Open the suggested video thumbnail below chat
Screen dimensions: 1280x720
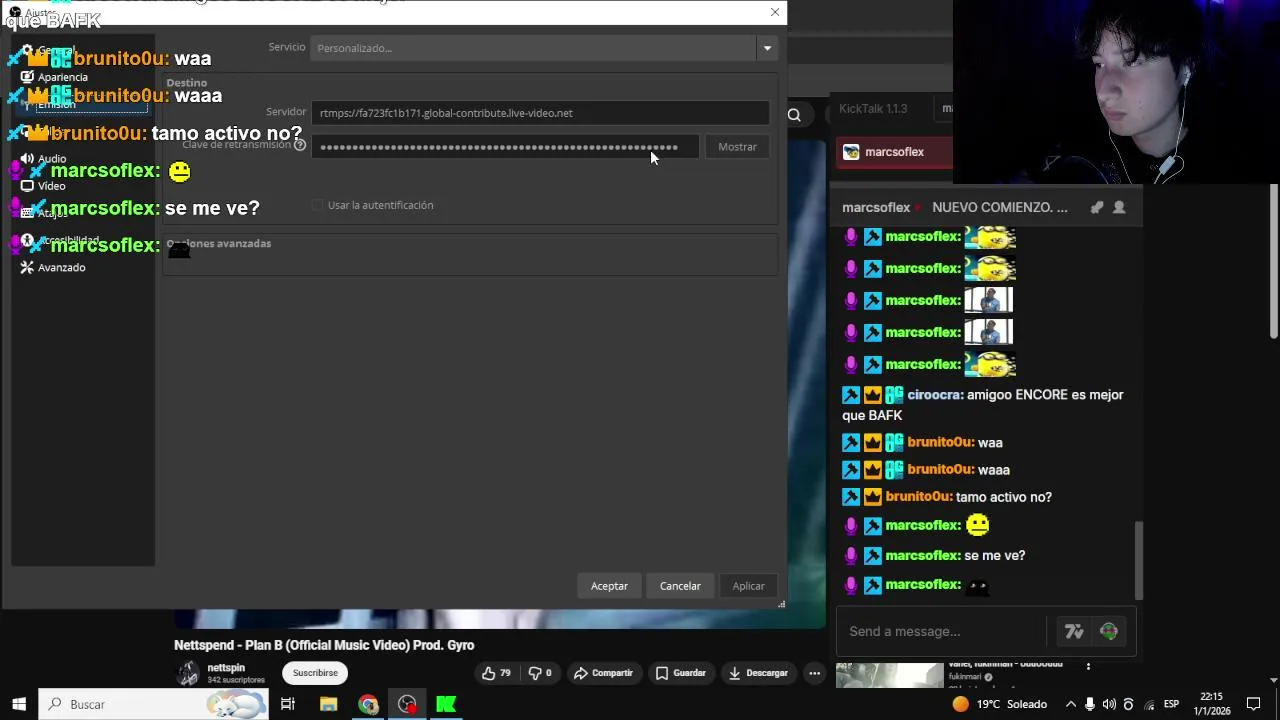pos(889,675)
